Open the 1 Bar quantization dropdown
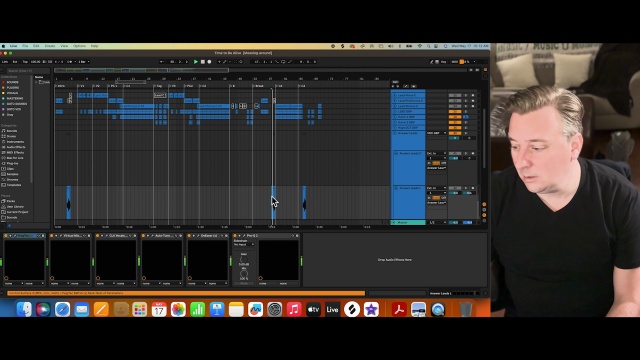640x360 pixels. pyautogui.click(x=84, y=62)
